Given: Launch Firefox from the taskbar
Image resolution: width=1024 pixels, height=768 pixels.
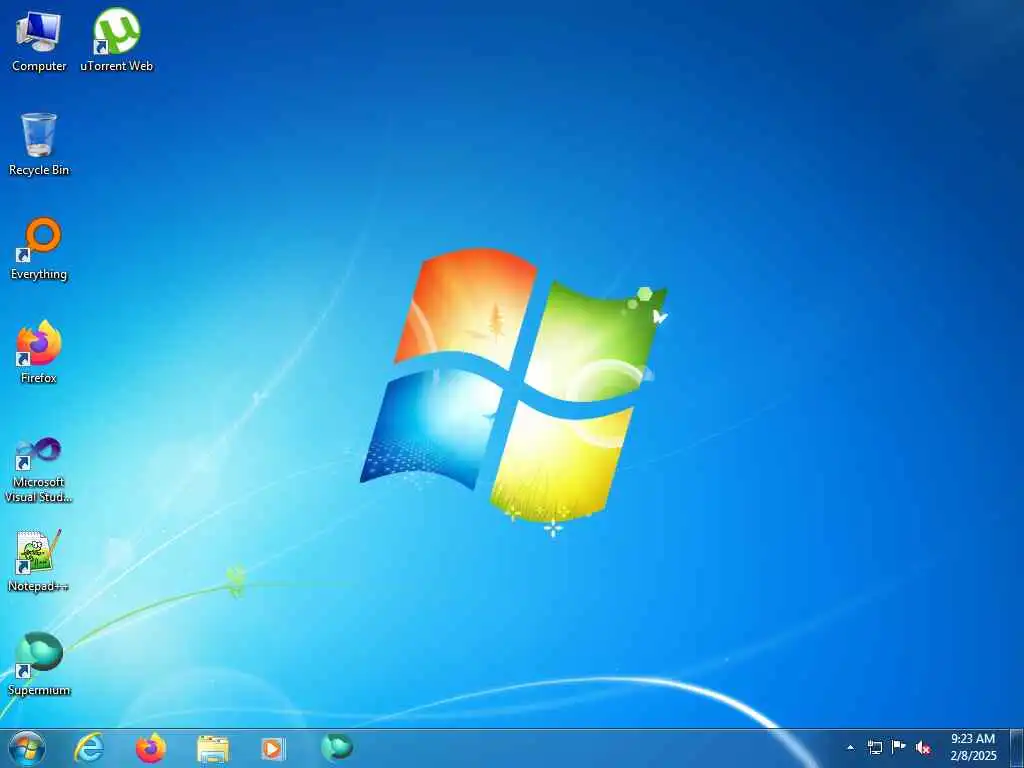Looking at the screenshot, I should (151, 748).
